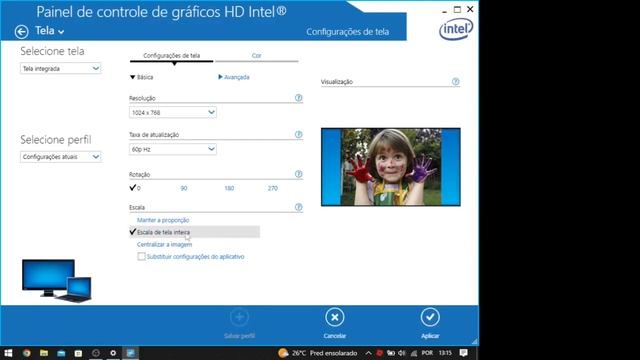
Task: Open the notification center icon
Action: pos(464,353)
